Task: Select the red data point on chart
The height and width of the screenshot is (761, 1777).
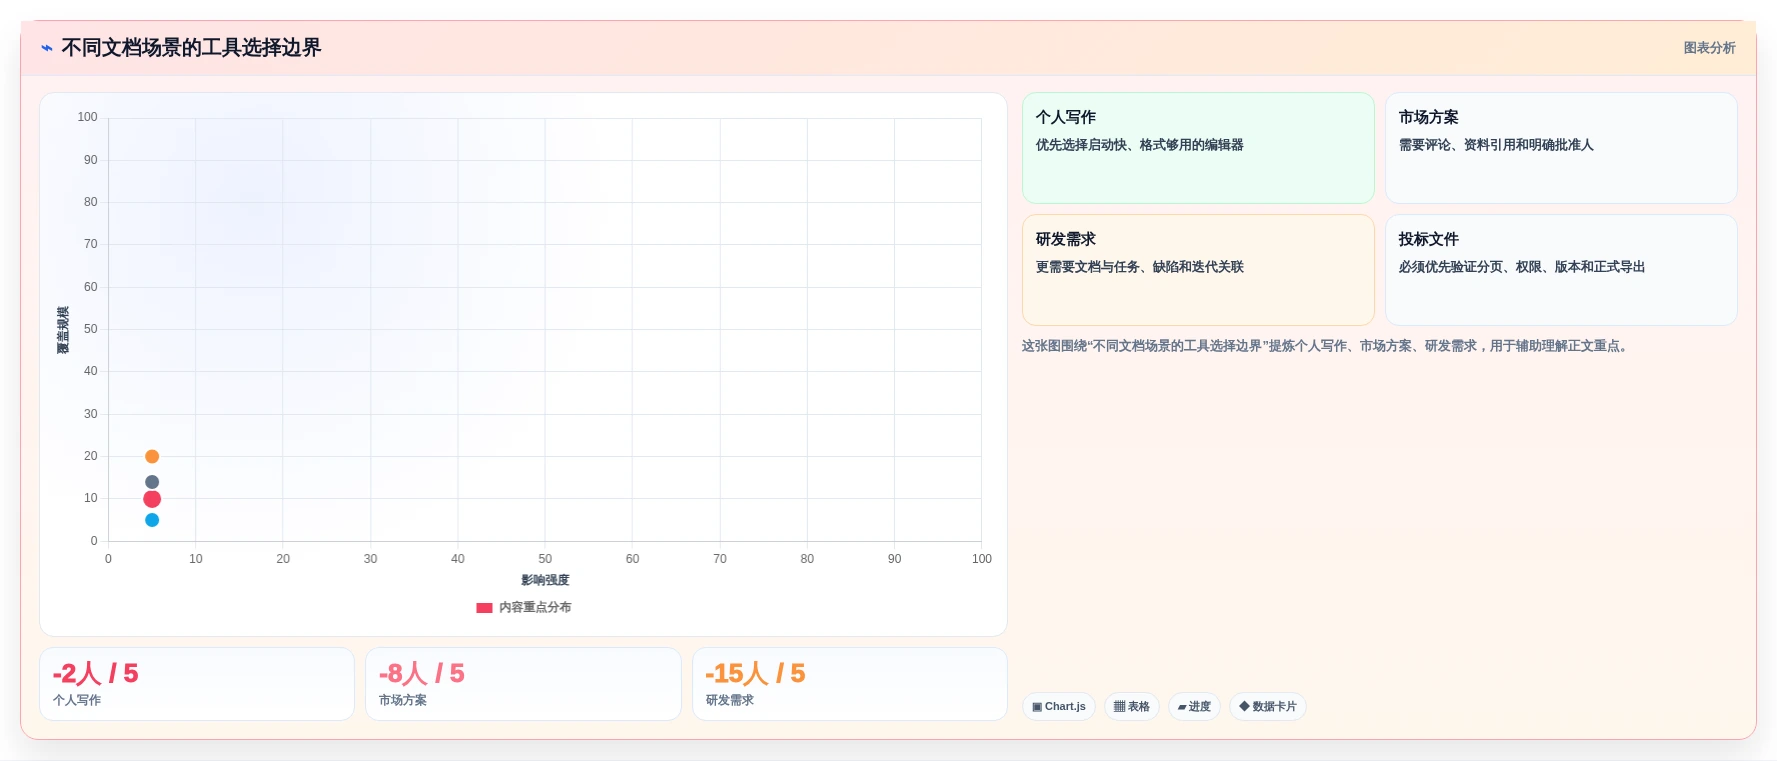Action: coord(152,499)
